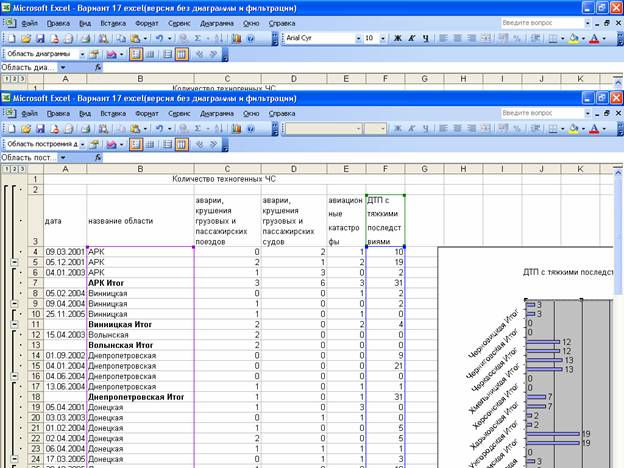Click the Save icon in the upper window toolbar
This screenshot has height=468, width=624.
tap(40, 38)
